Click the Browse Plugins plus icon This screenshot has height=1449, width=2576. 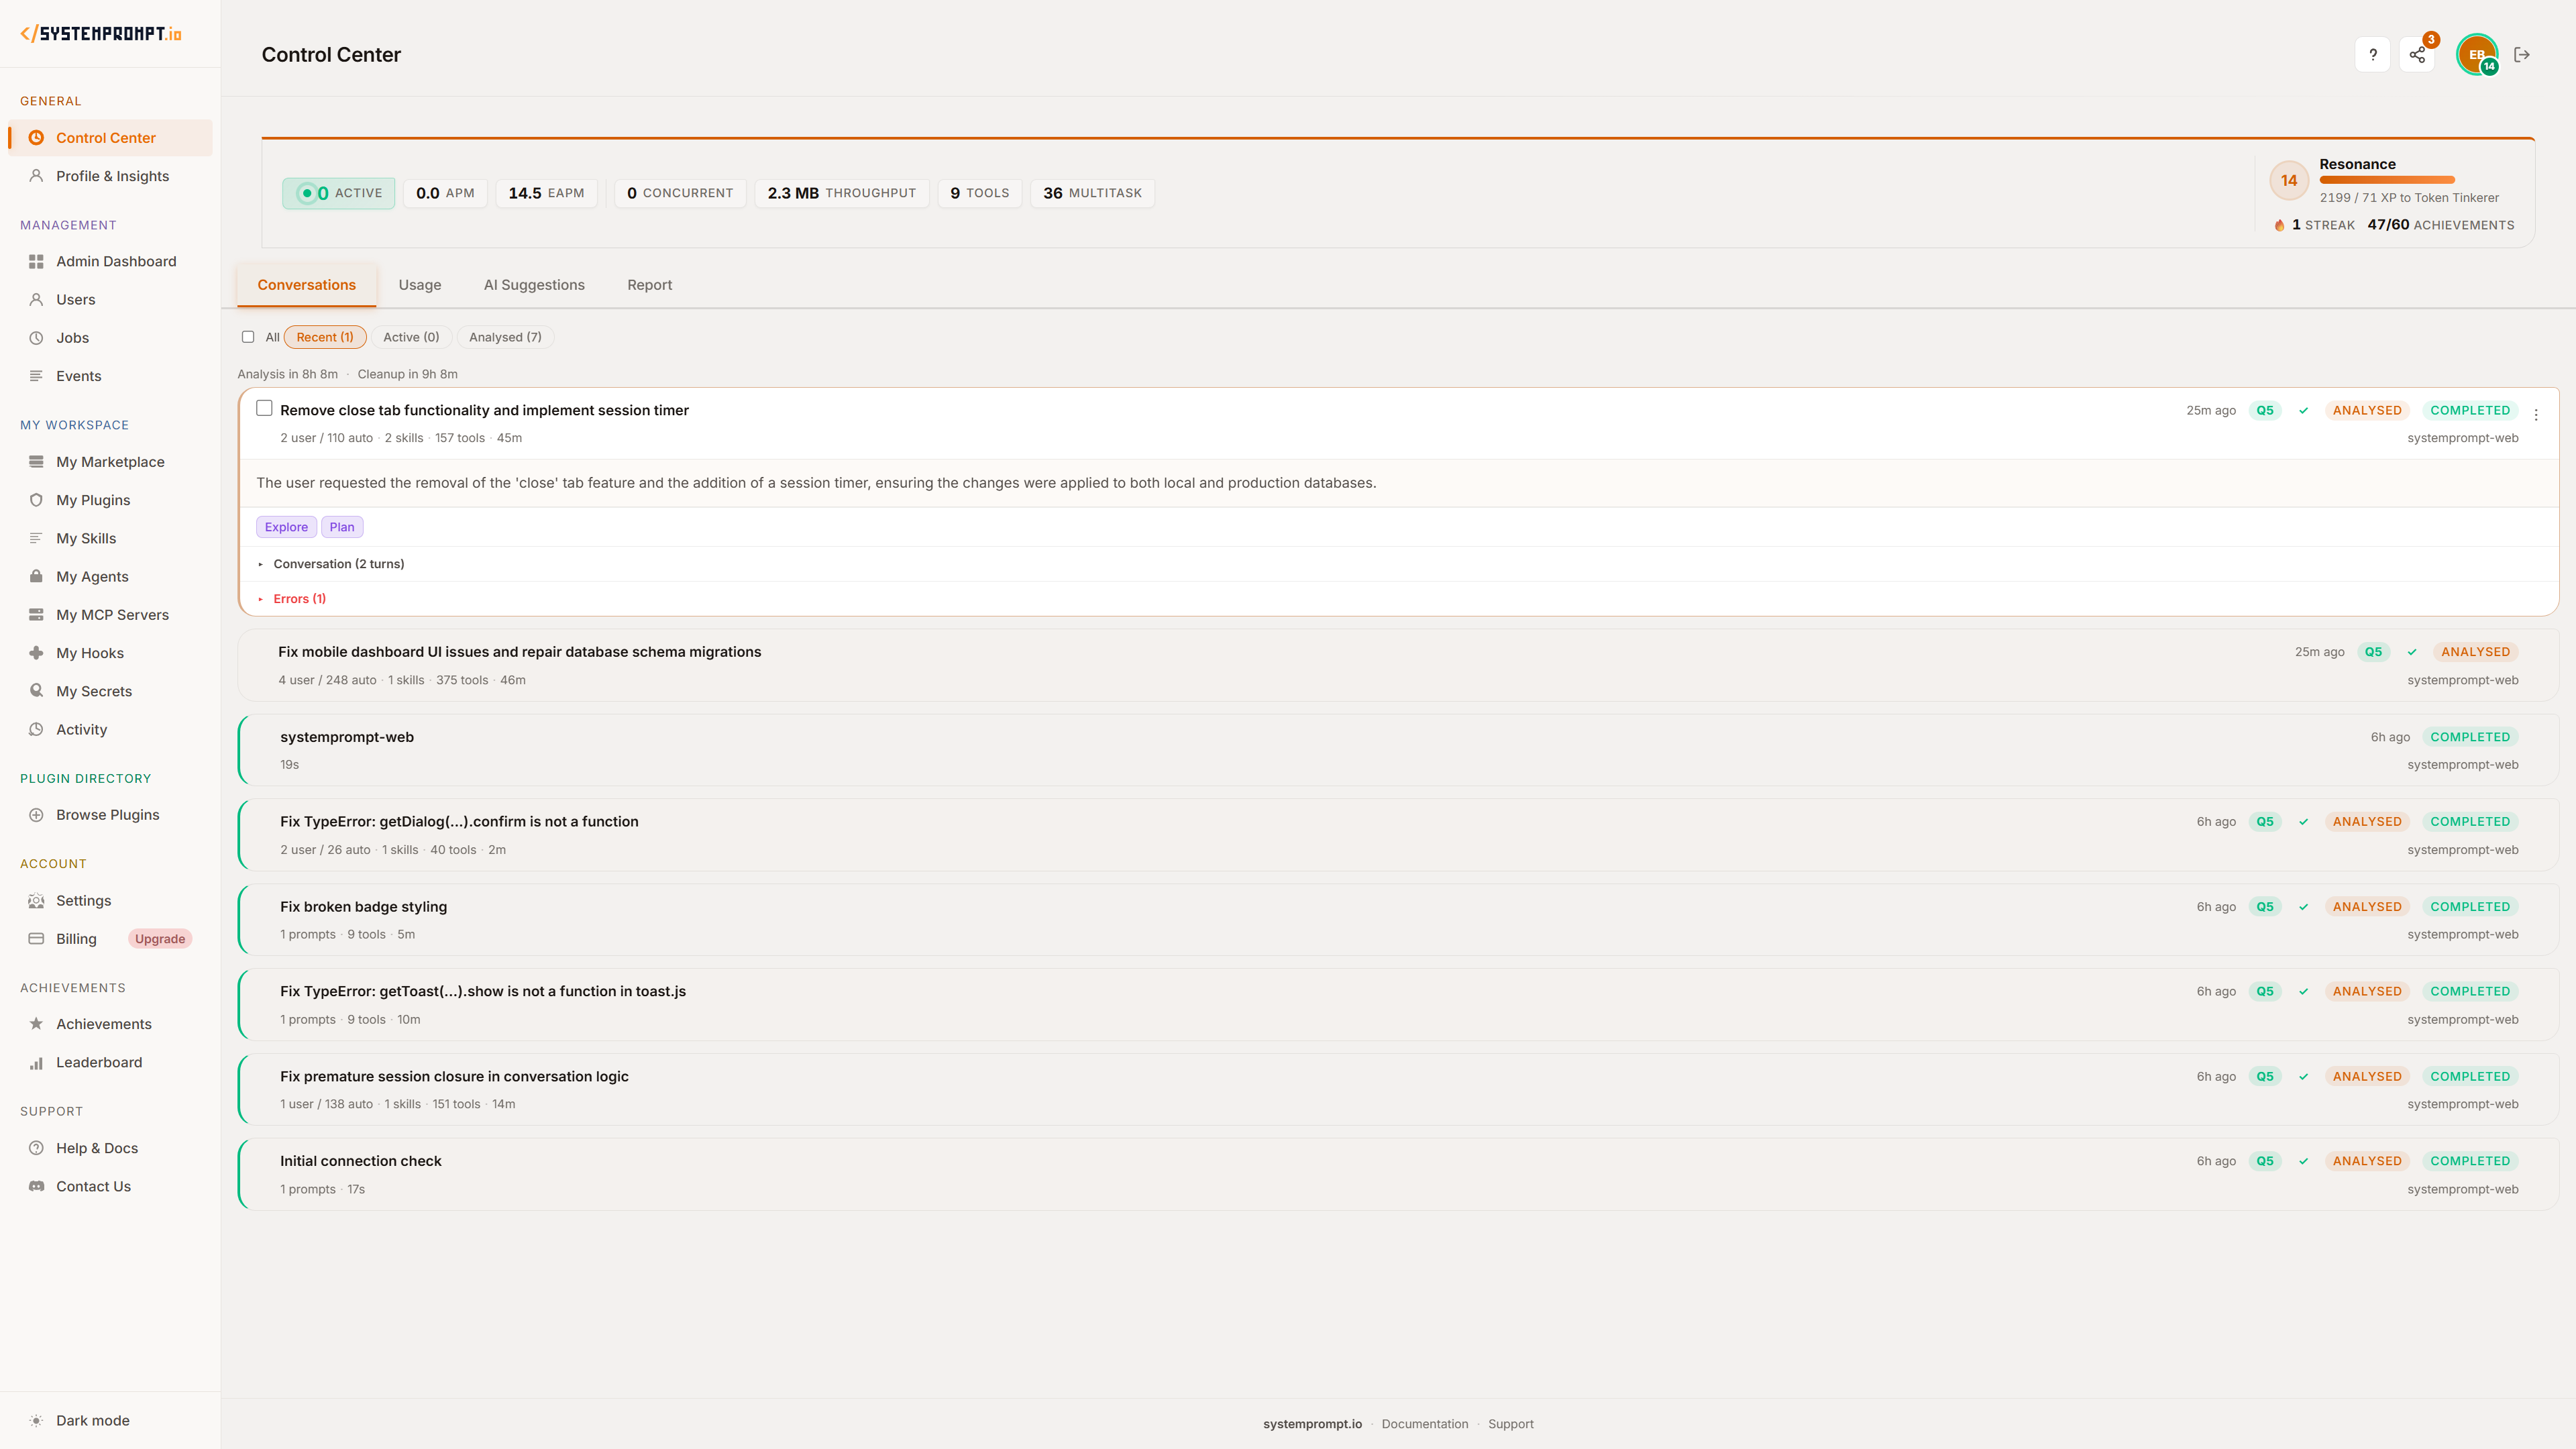36,815
